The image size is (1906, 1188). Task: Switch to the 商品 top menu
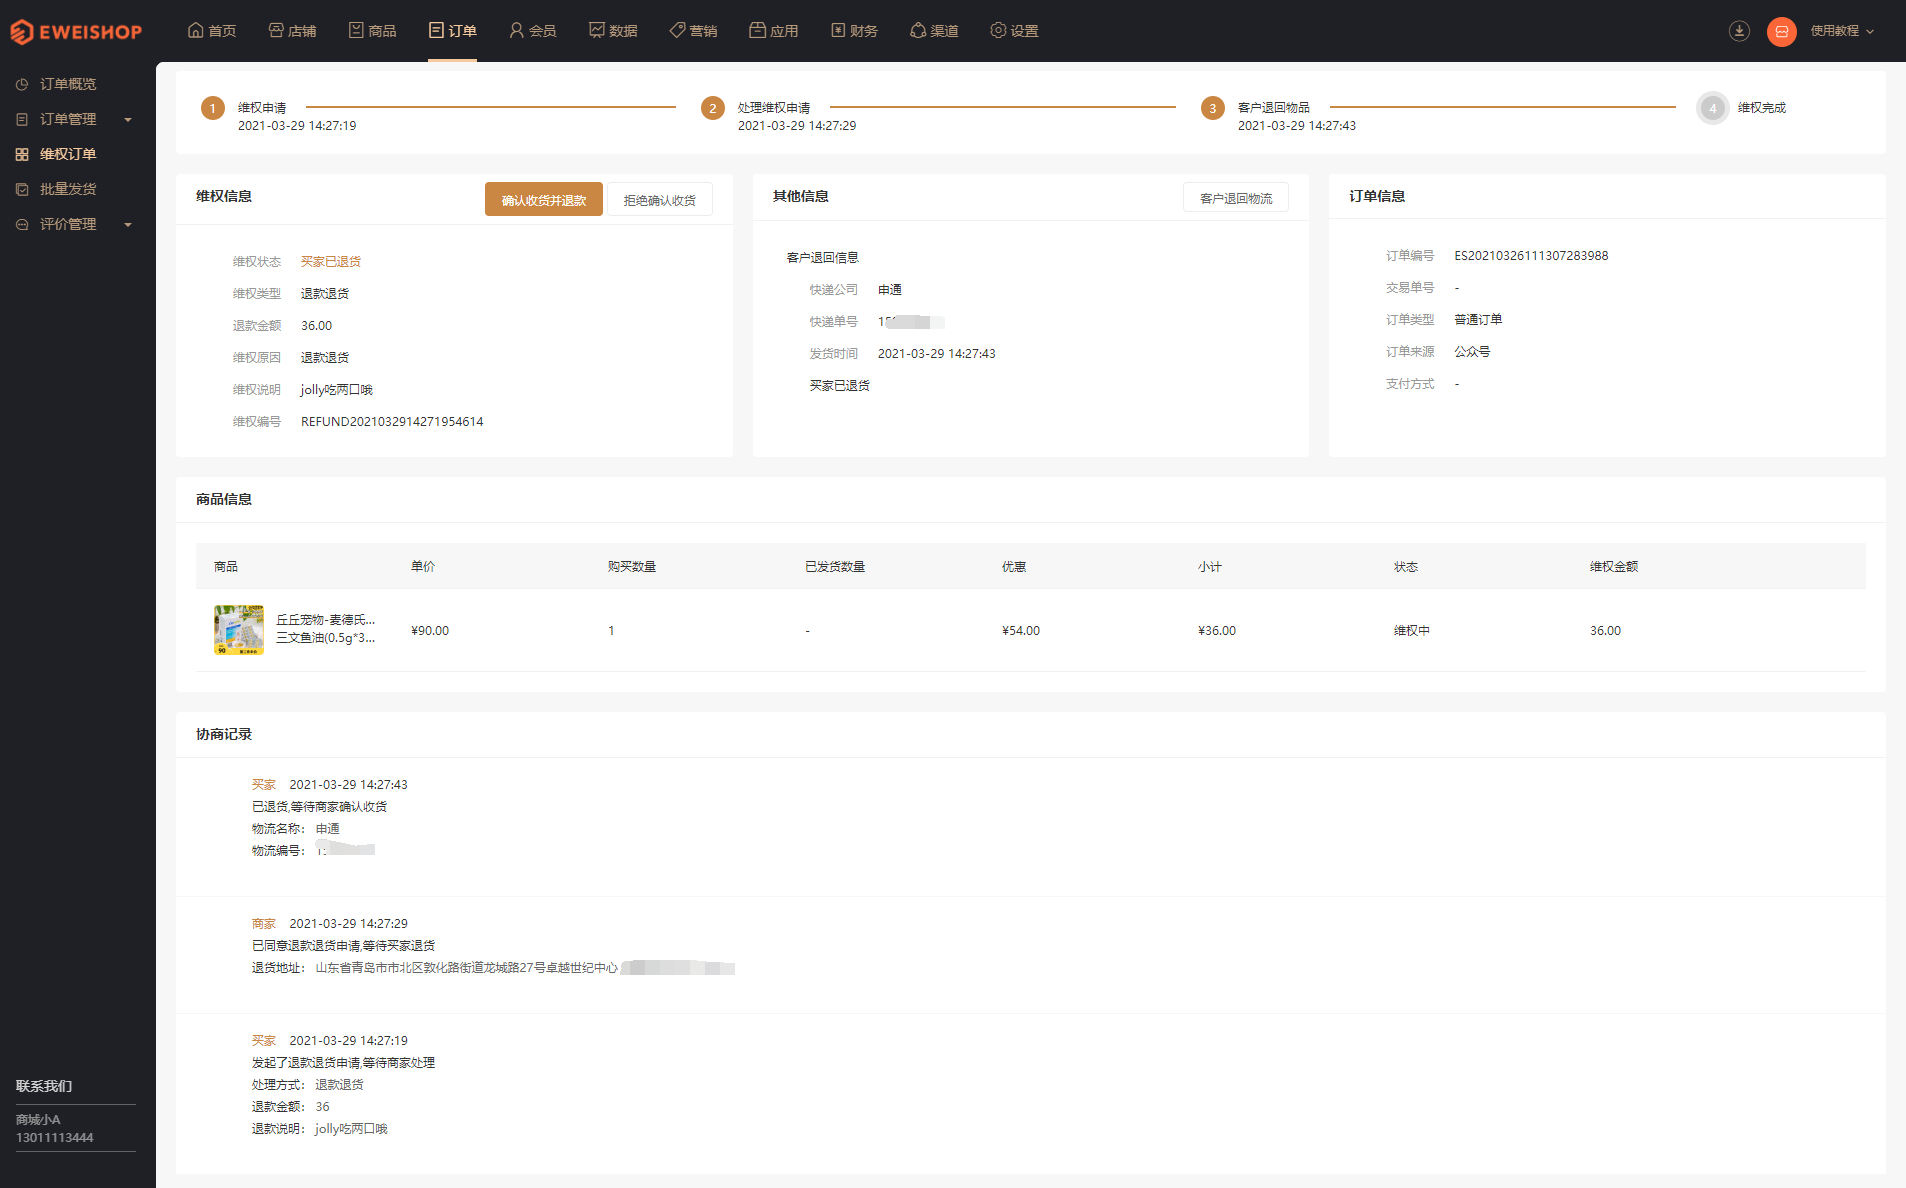(372, 31)
